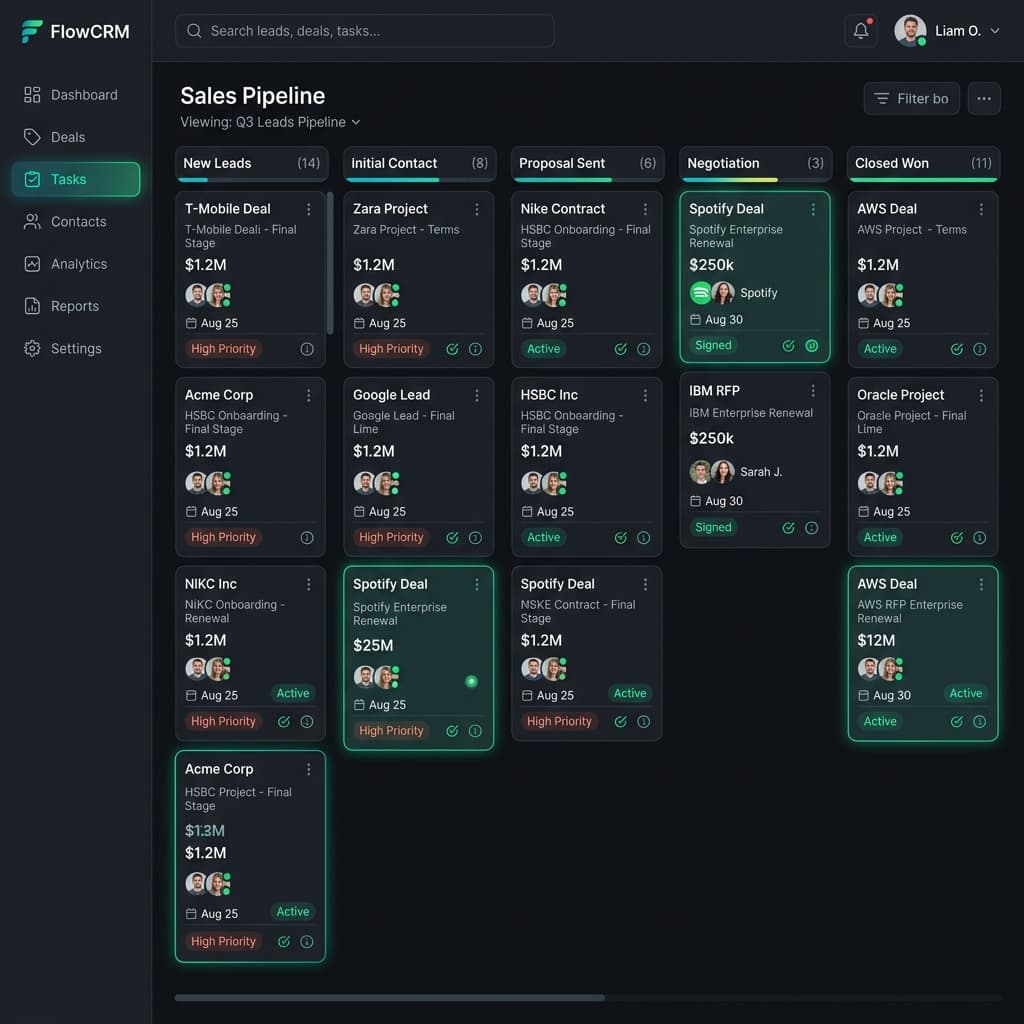Show info for Nike Contract card
Image resolution: width=1024 pixels, height=1024 pixels.
tap(643, 349)
